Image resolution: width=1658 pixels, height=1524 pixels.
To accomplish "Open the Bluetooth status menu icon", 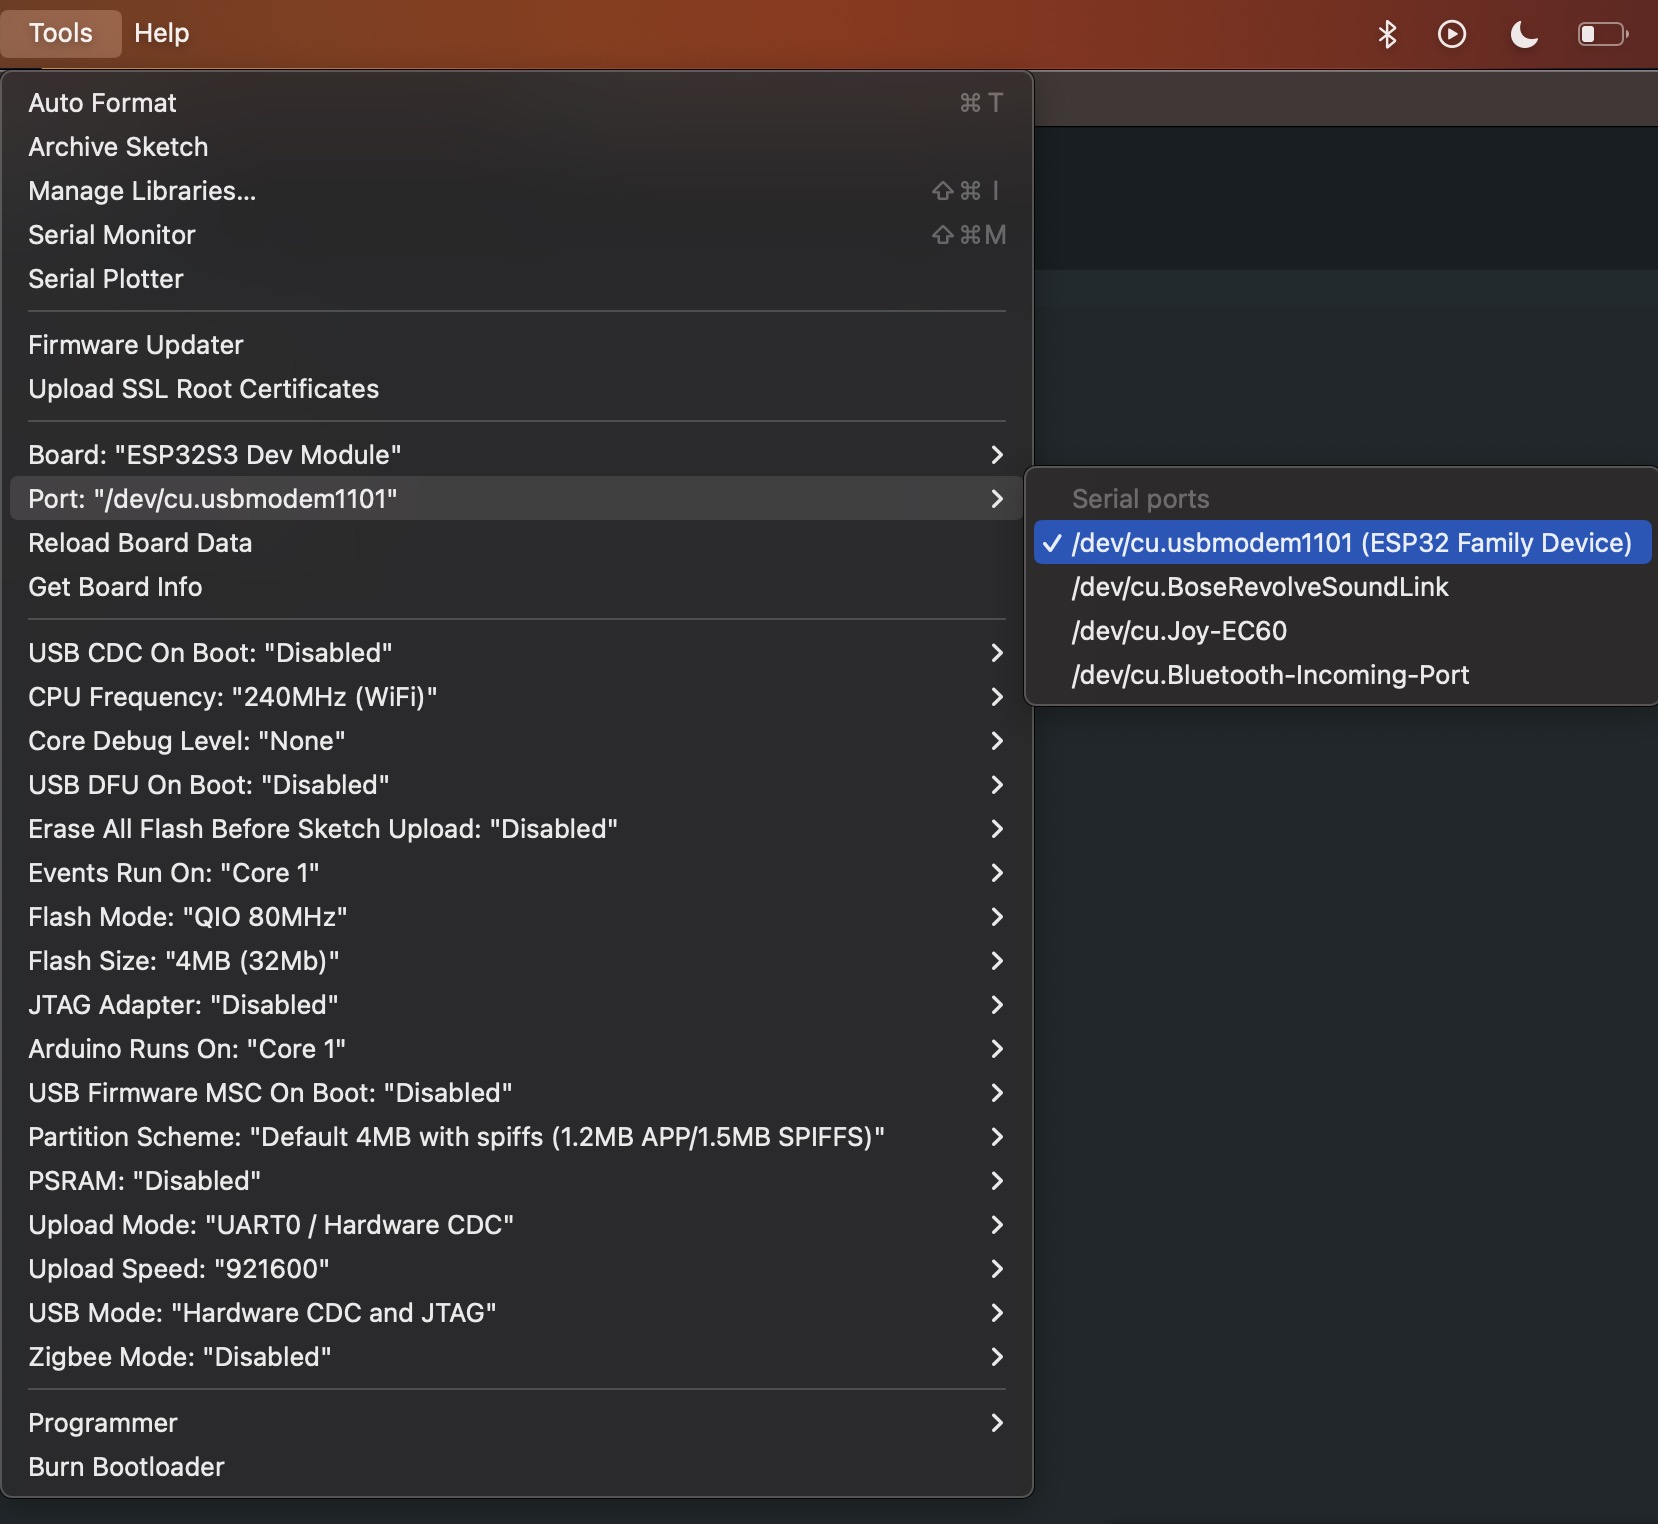I will [x=1387, y=35].
